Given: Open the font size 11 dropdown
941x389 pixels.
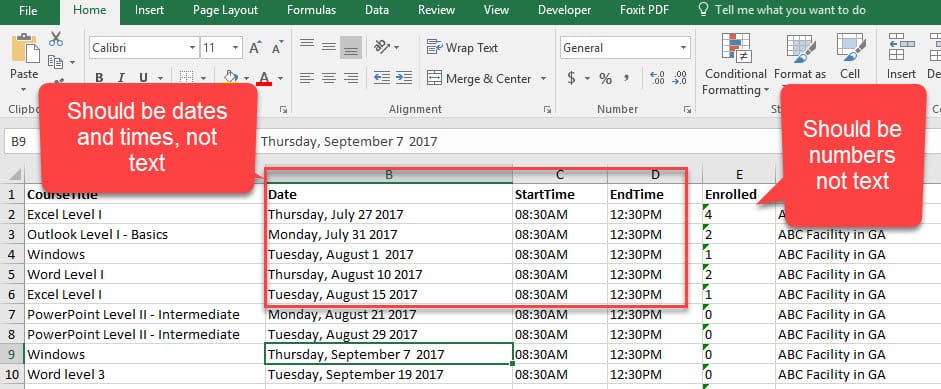Looking at the screenshot, I should [x=235, y=47].
